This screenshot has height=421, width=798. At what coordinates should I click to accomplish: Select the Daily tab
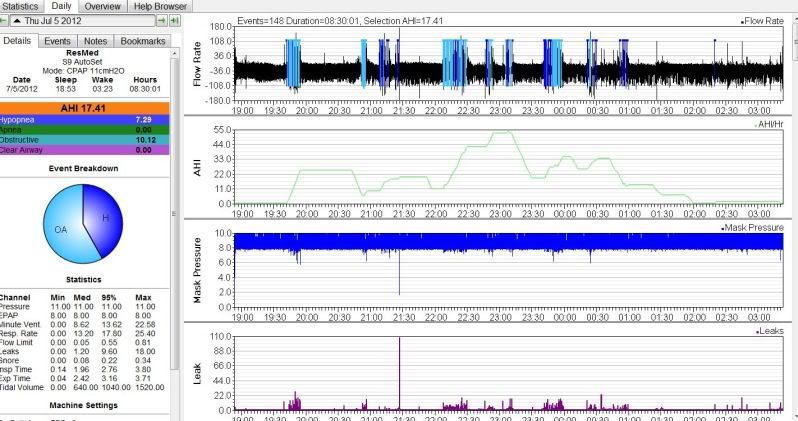point(62,6)
